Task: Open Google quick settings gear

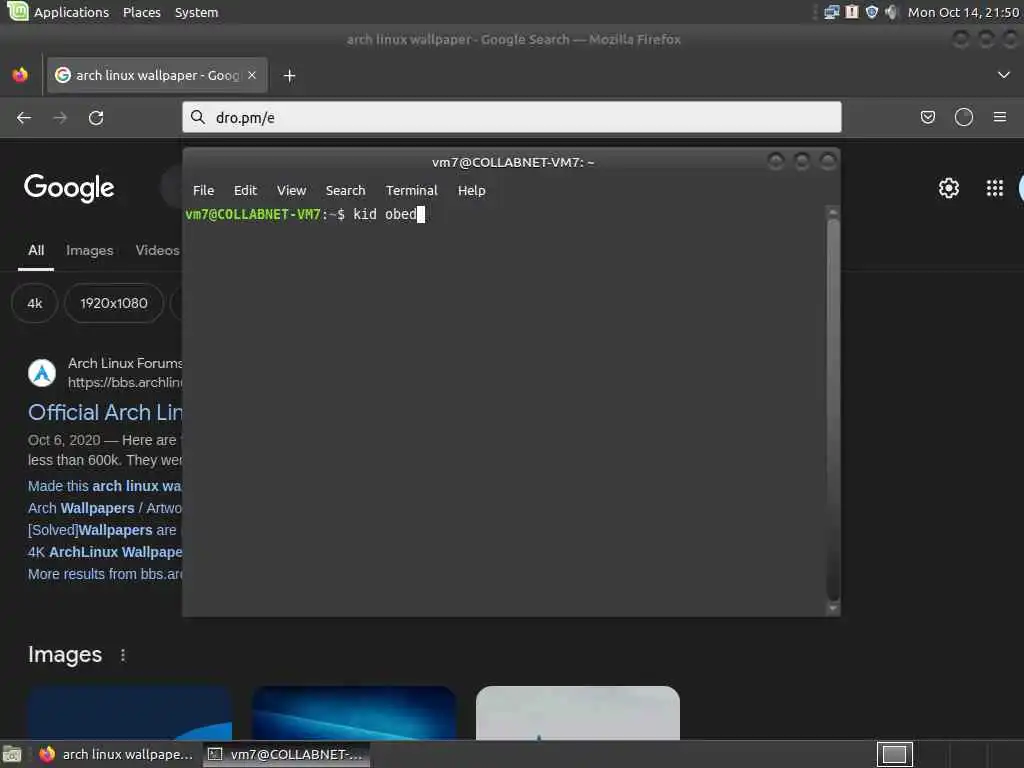Action: (948, 188)
